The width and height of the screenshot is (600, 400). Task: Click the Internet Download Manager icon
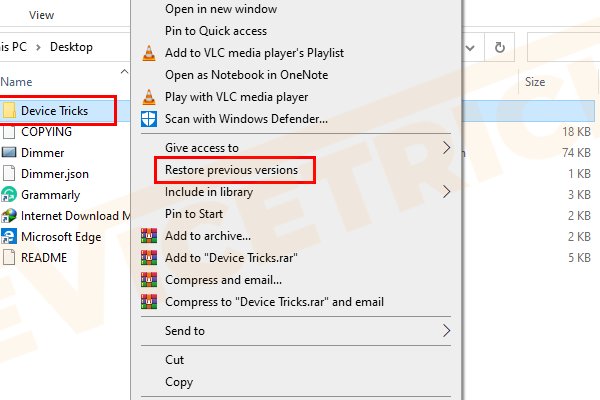pos(10,215)
